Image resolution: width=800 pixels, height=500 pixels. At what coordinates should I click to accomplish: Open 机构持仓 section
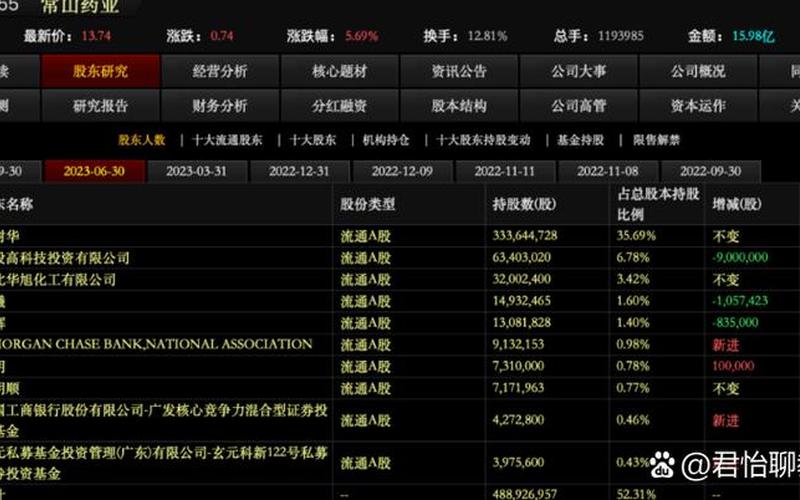(x=386, y=140)
